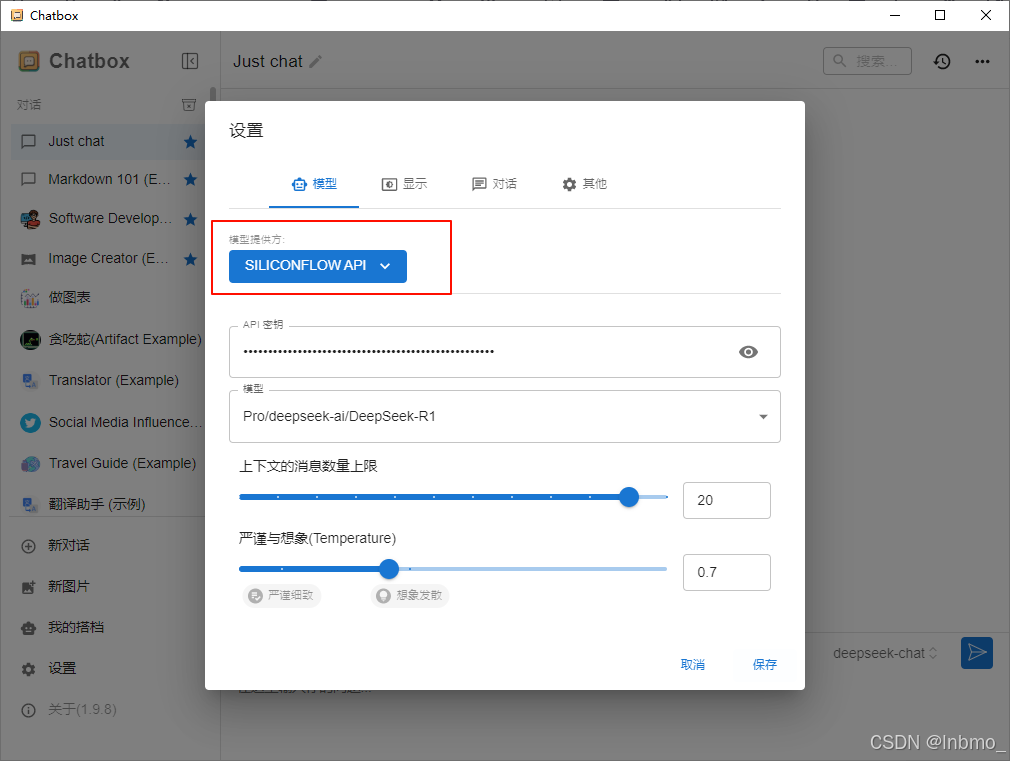Screen dimensions: 1010x761
Task: Switch to the 模型 tab
Action: (x=314, y=184)
